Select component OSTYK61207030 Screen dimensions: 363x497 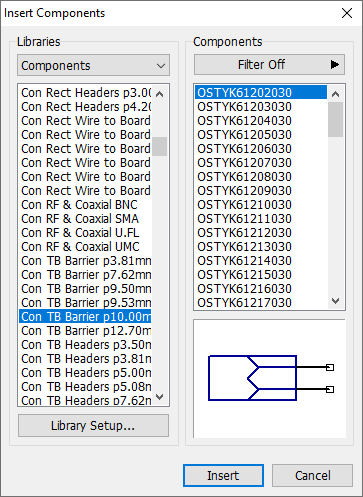(x=261, y=163)
